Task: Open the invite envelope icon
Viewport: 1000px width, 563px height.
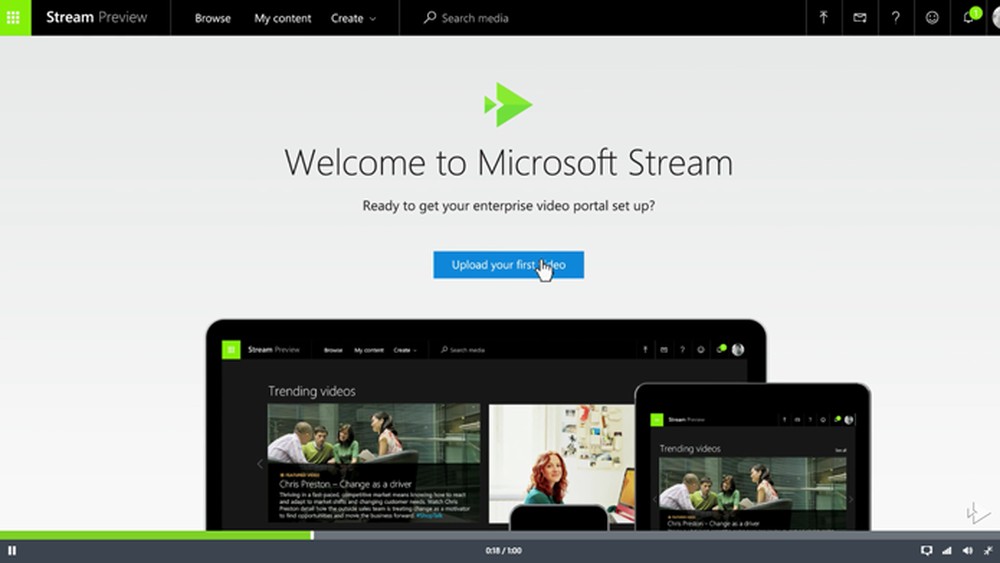Action: (860, 18)
